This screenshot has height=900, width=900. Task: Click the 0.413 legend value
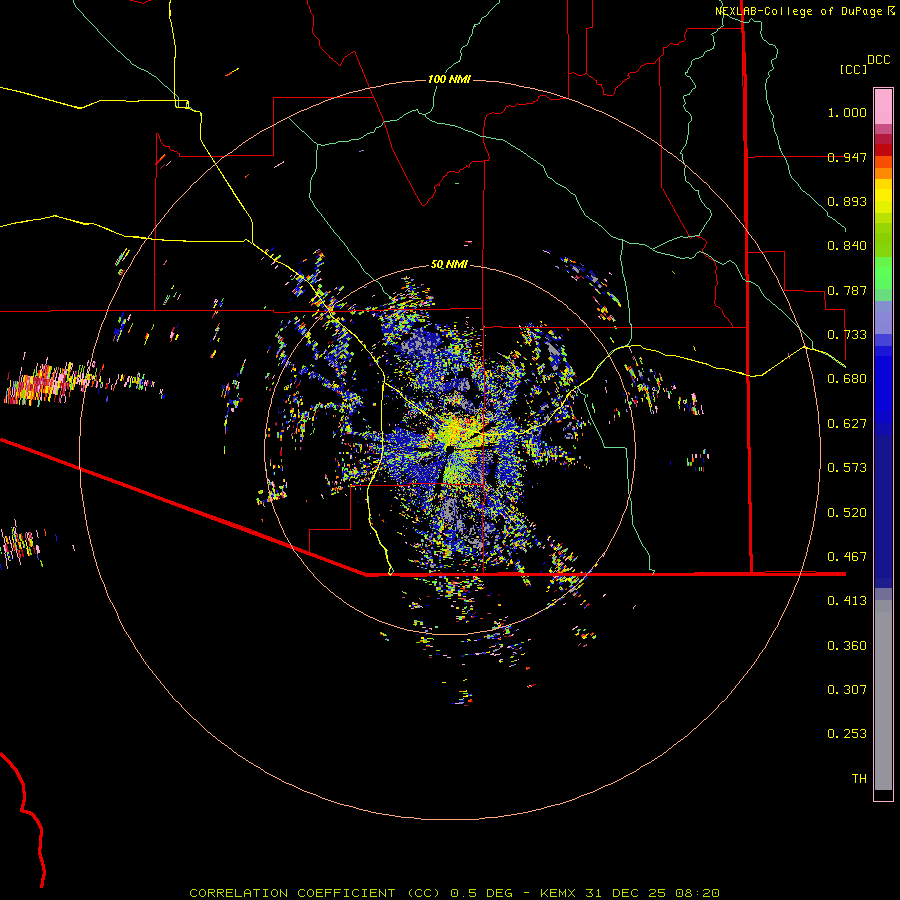847,601
